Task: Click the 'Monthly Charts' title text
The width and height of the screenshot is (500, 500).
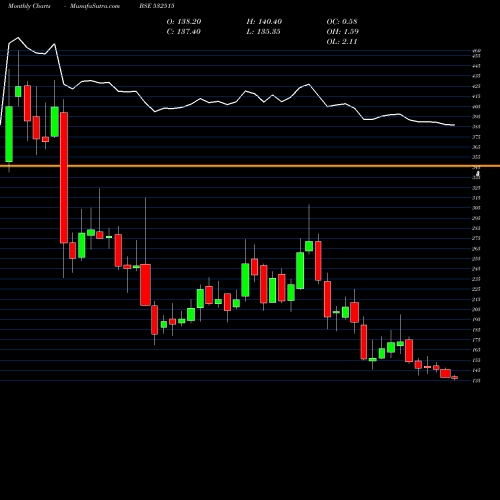Action: point(29,6)
